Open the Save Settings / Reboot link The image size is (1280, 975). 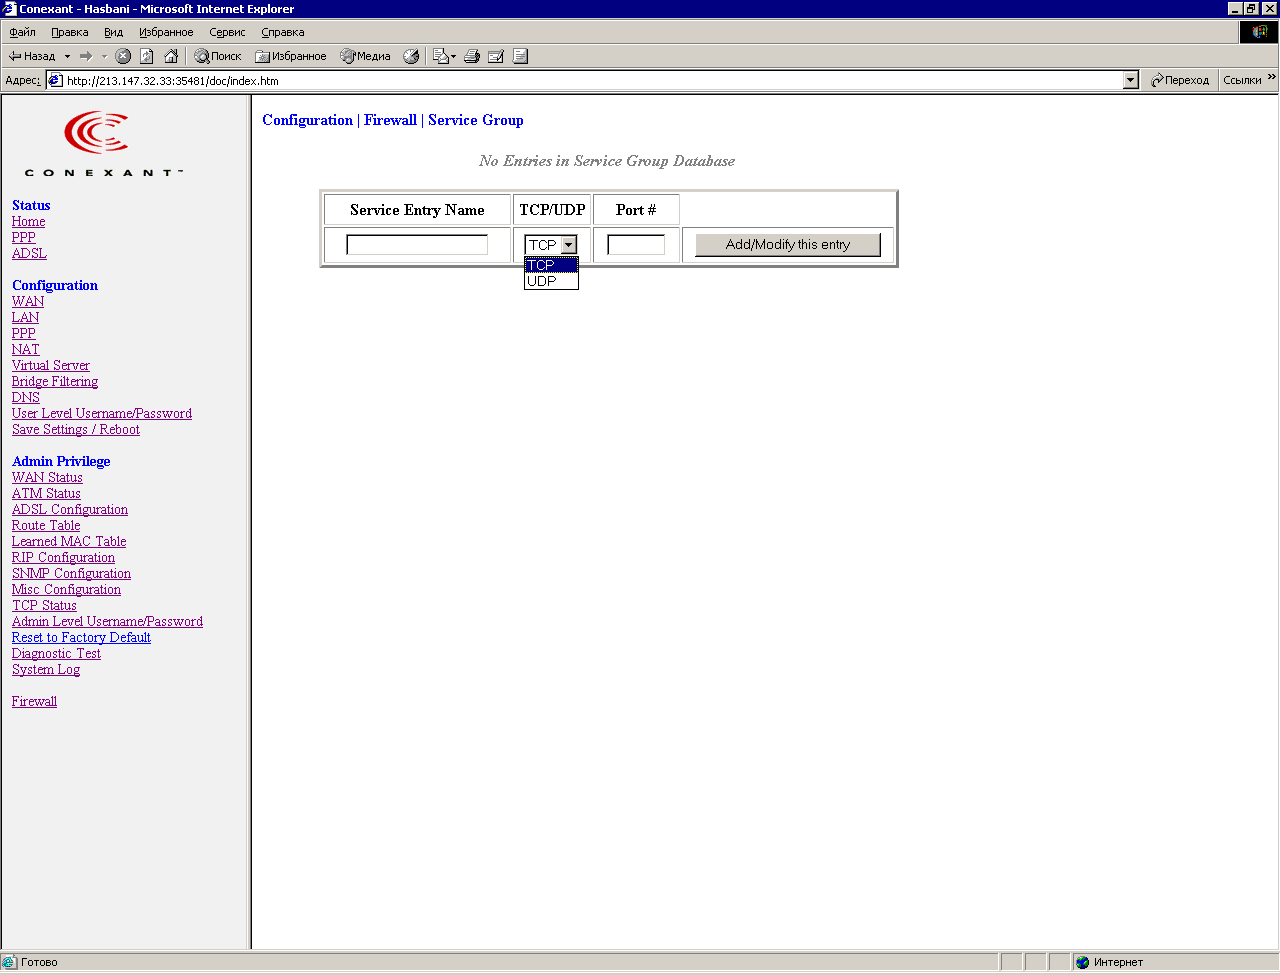click(x=76, y=429)
